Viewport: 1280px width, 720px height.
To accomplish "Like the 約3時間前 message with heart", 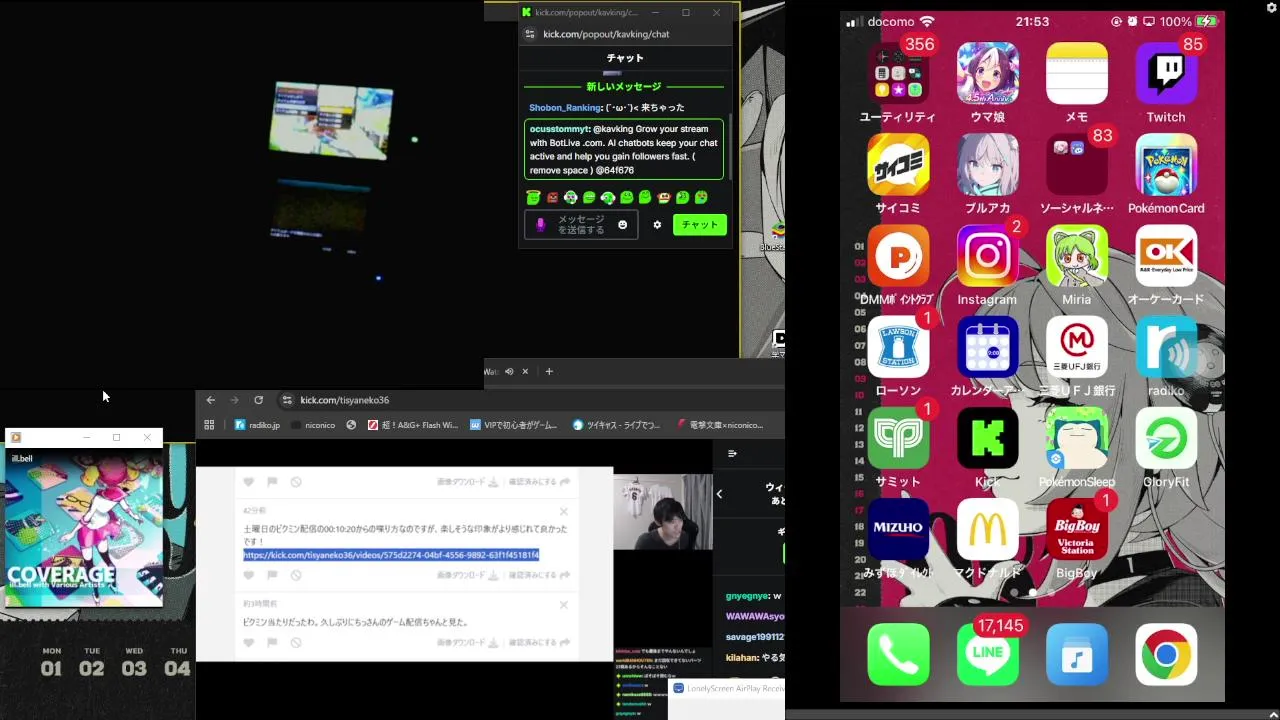I will 249,643.
